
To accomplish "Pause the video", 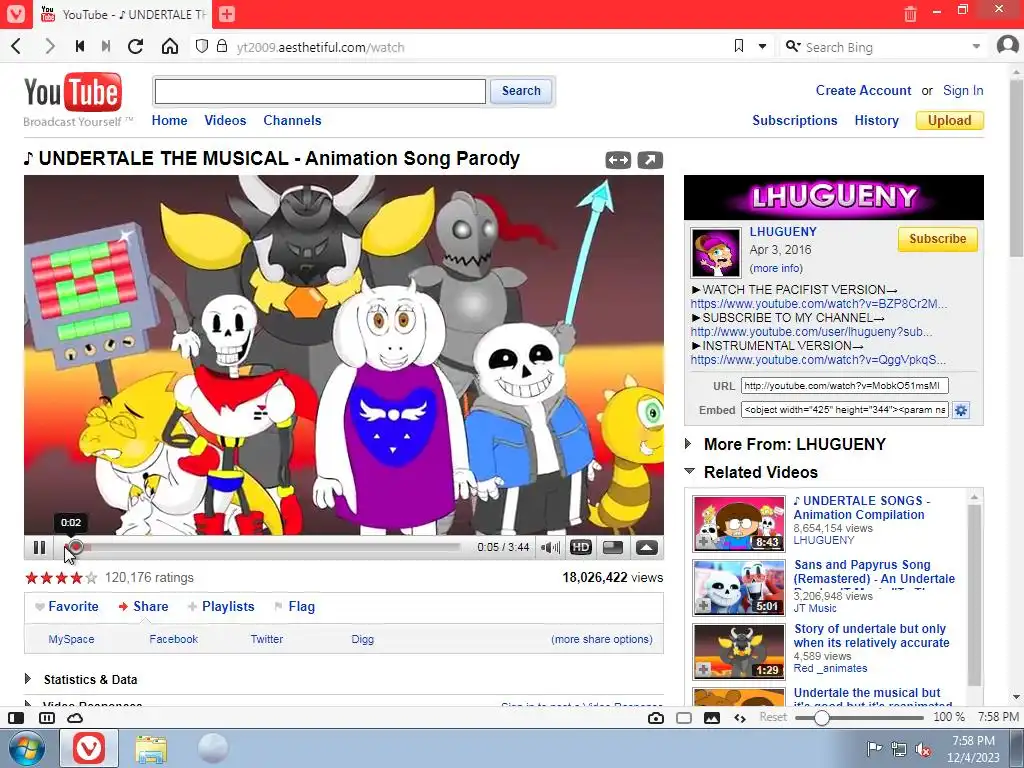I will [x=39, y=547].
